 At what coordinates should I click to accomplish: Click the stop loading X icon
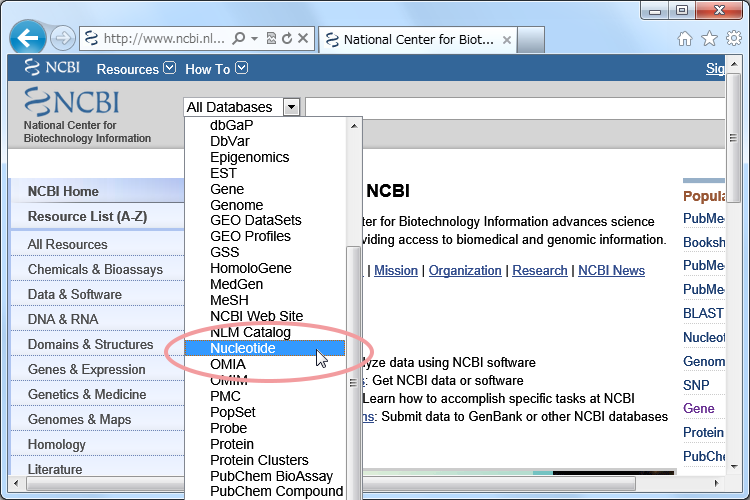pos(303,38)
